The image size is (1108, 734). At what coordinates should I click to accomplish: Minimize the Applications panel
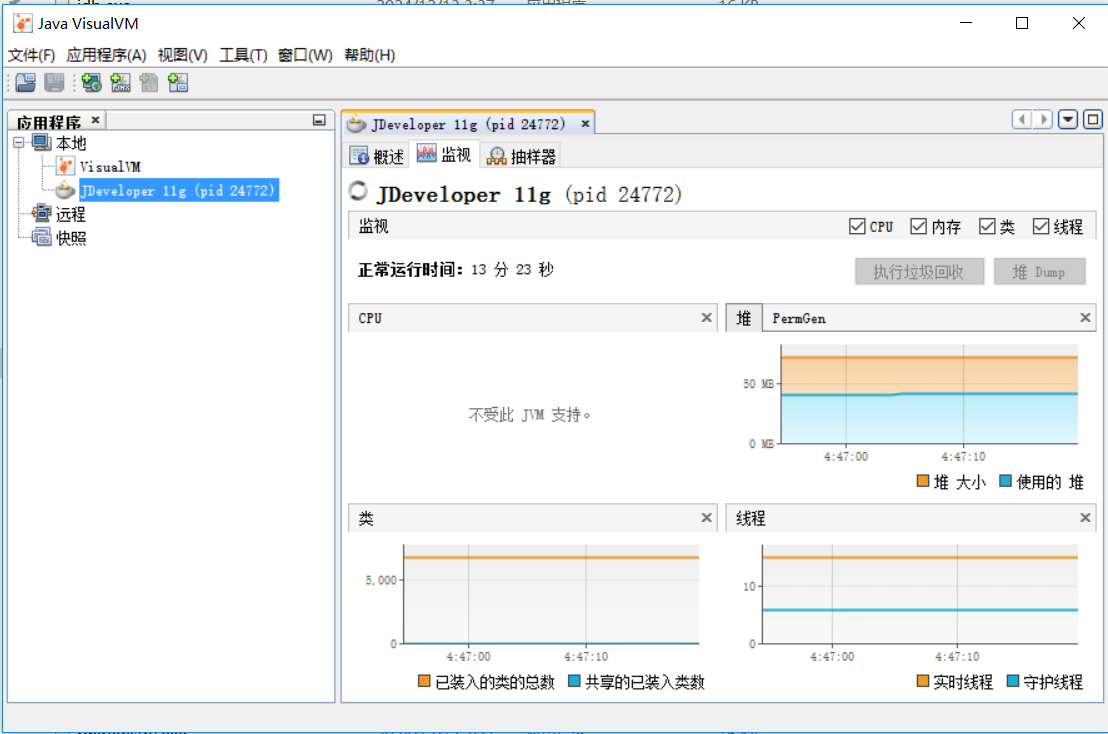coord(319,121)
